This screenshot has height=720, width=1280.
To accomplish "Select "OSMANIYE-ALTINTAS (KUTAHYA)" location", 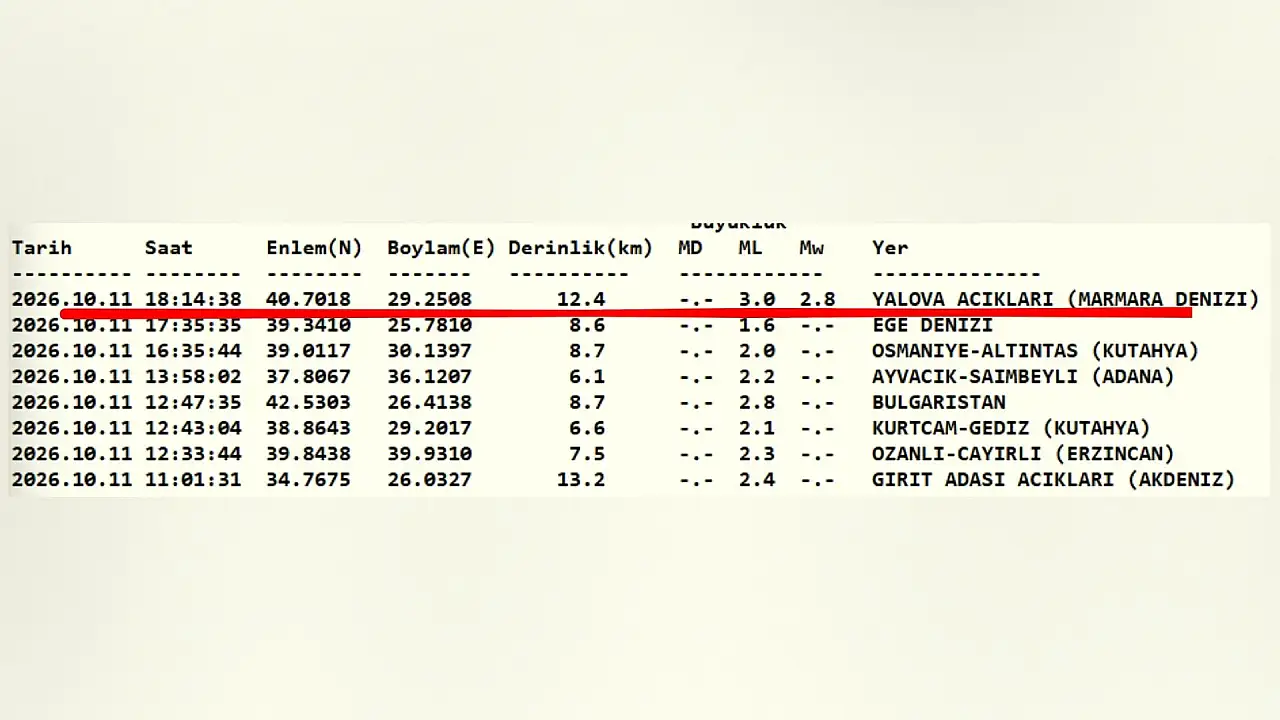I will click(1035, 351).
